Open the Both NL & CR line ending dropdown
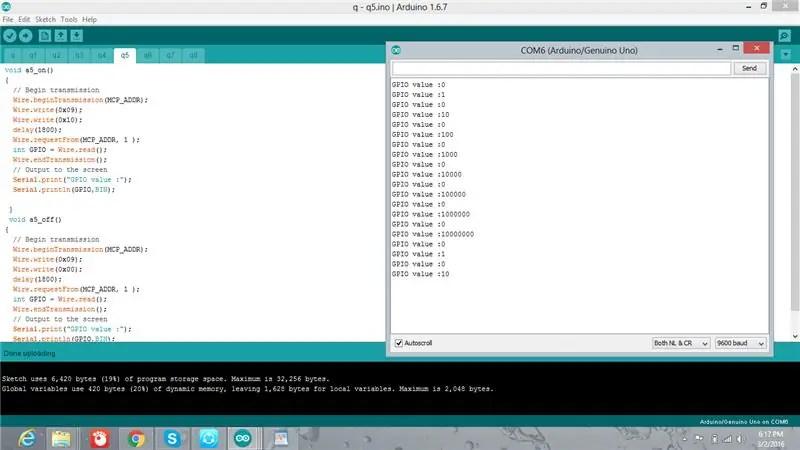 681,343
